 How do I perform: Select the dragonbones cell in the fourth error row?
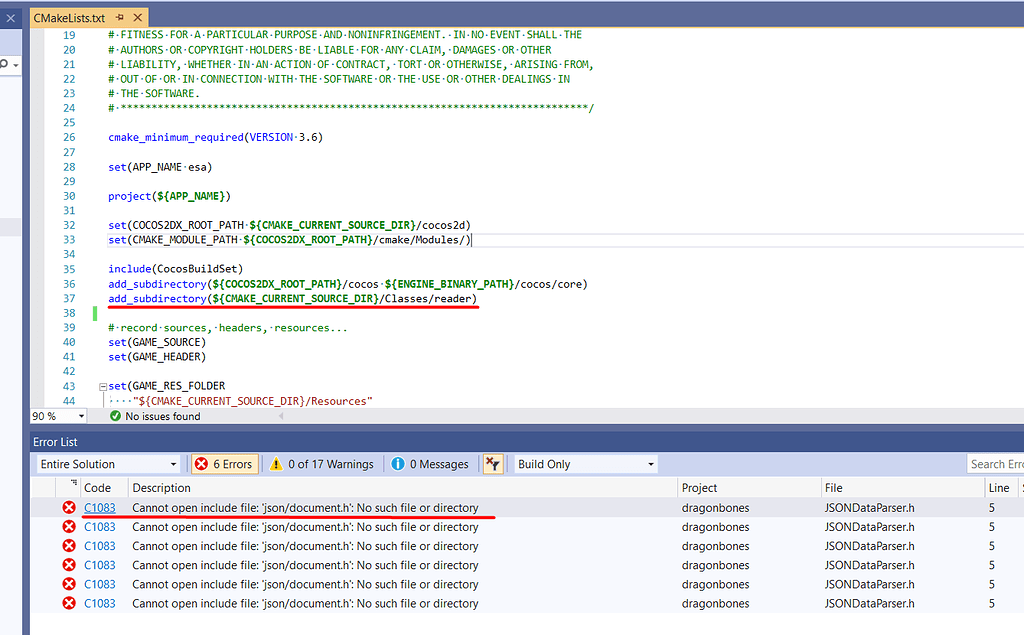click(x=715, y=565)
